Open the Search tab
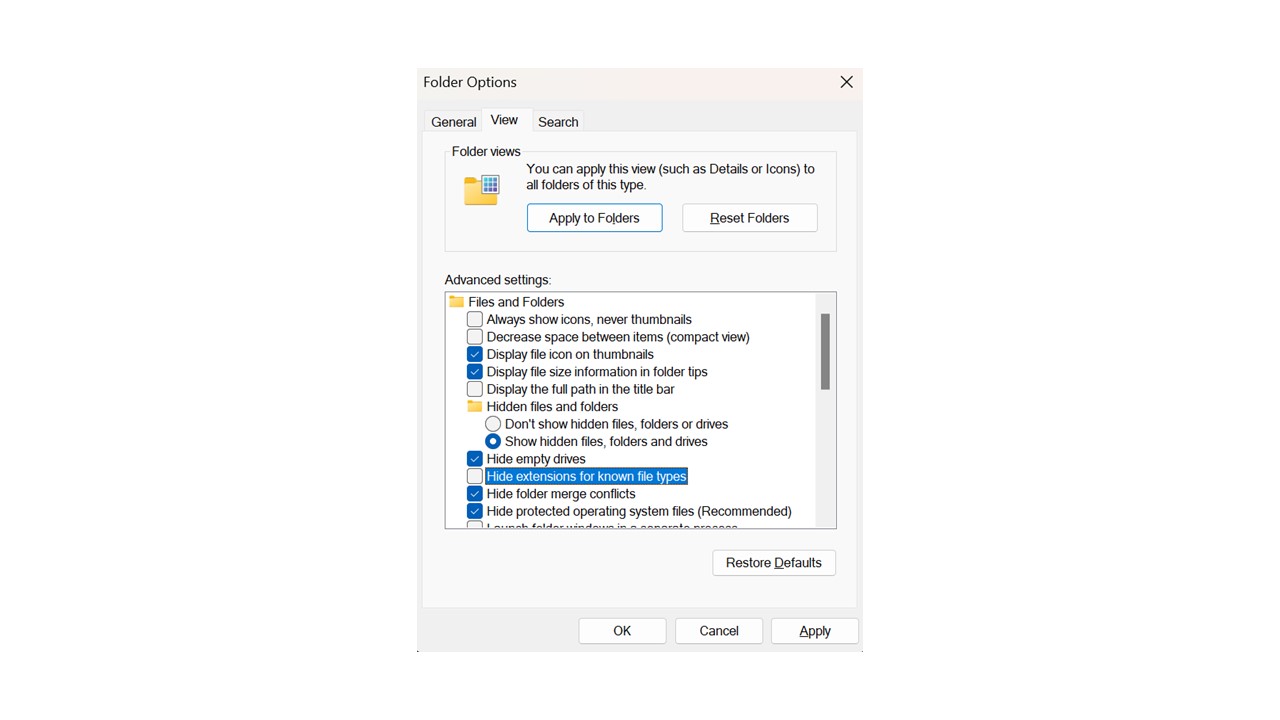Image resolution: width=1280 pixels, height=720 pixels. pyautogui.click(x=558, y=122)
